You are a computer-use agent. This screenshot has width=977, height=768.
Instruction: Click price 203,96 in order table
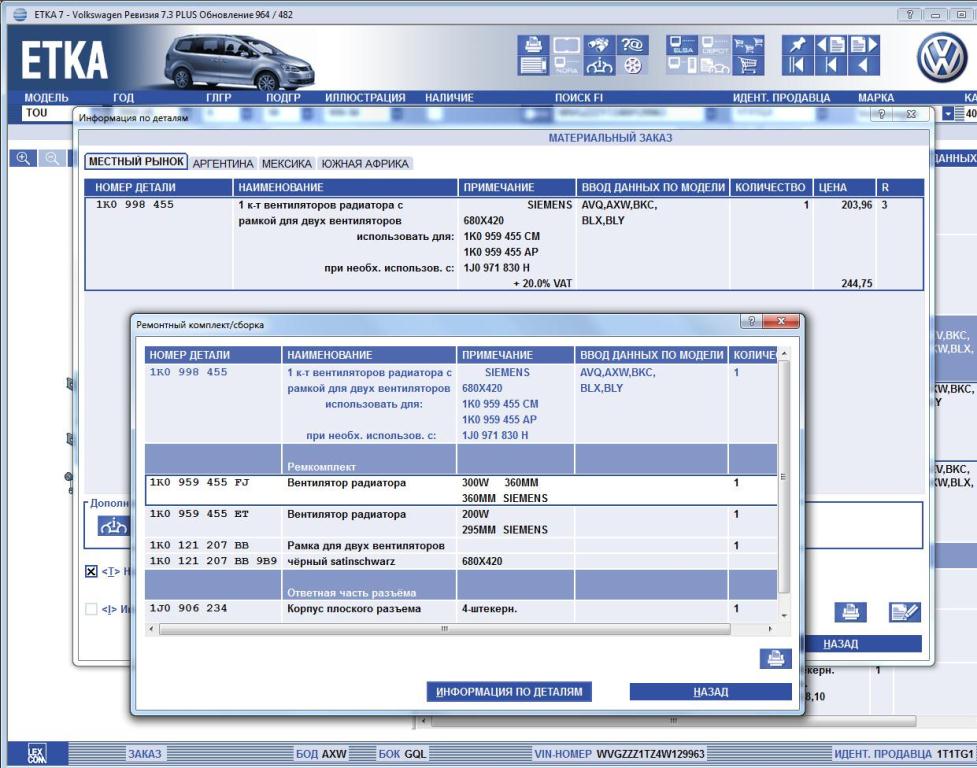tap(857, 205)
